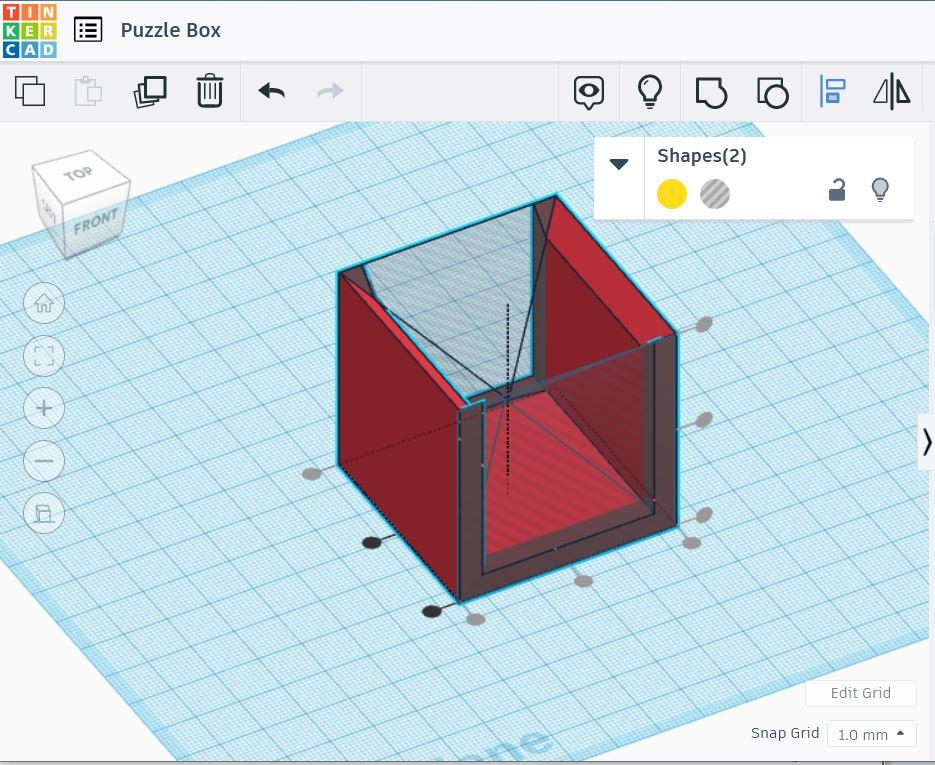Toggle lock editing padlock icon

[837, 190]
